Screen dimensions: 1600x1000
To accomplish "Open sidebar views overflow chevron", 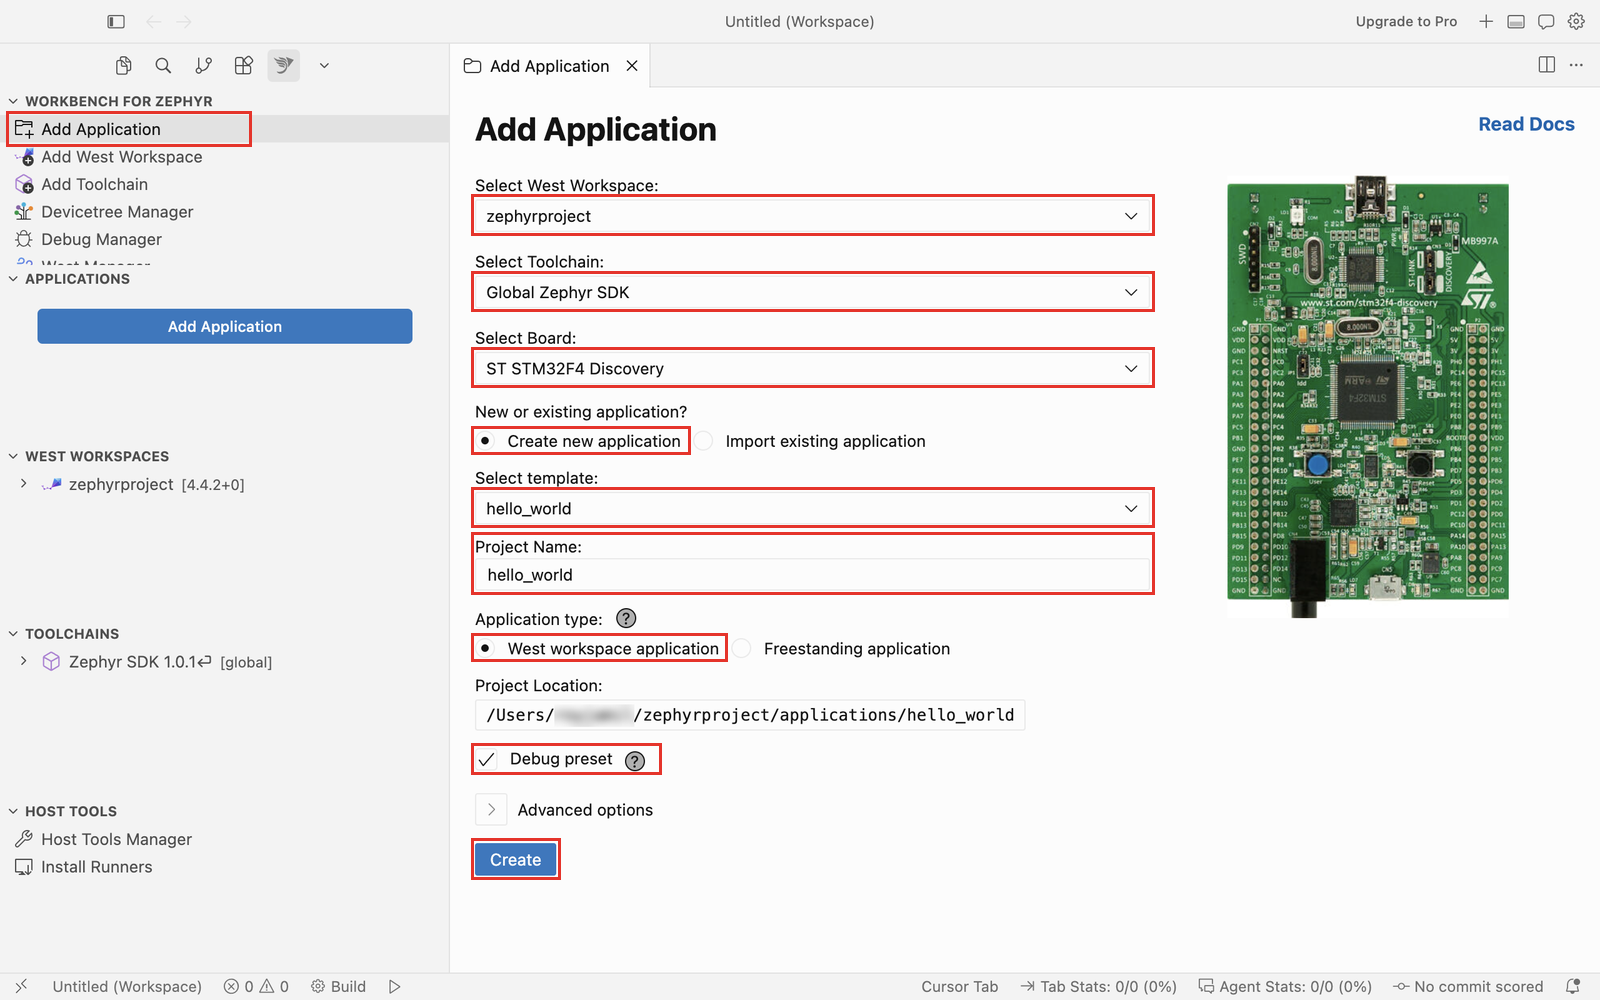I will click(x=324, y=66).
